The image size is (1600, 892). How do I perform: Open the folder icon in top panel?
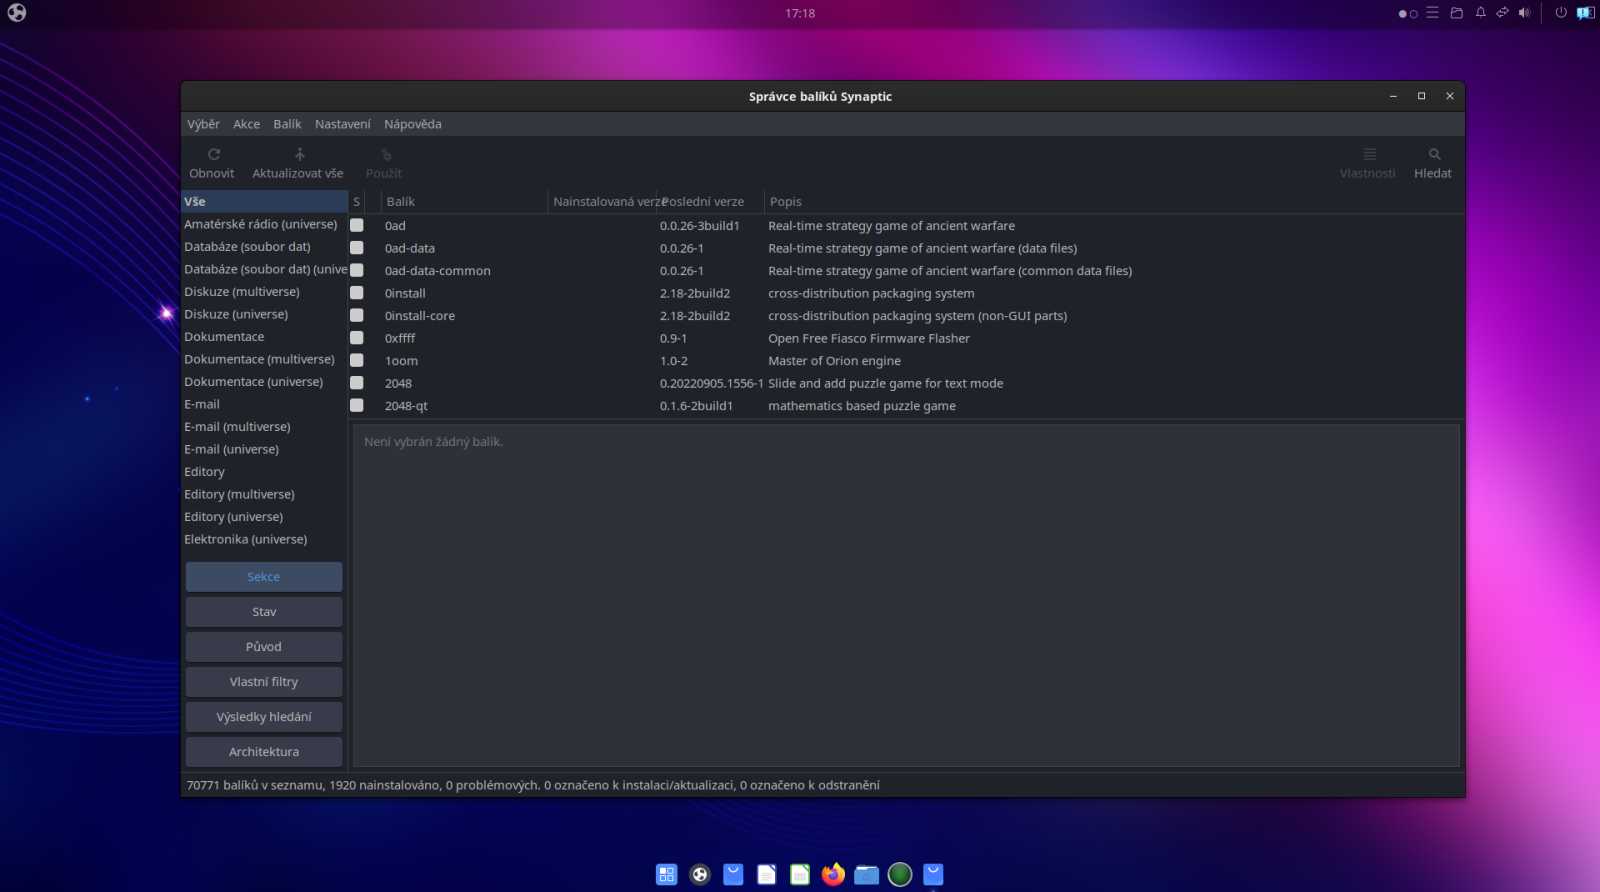(1457, 13)
